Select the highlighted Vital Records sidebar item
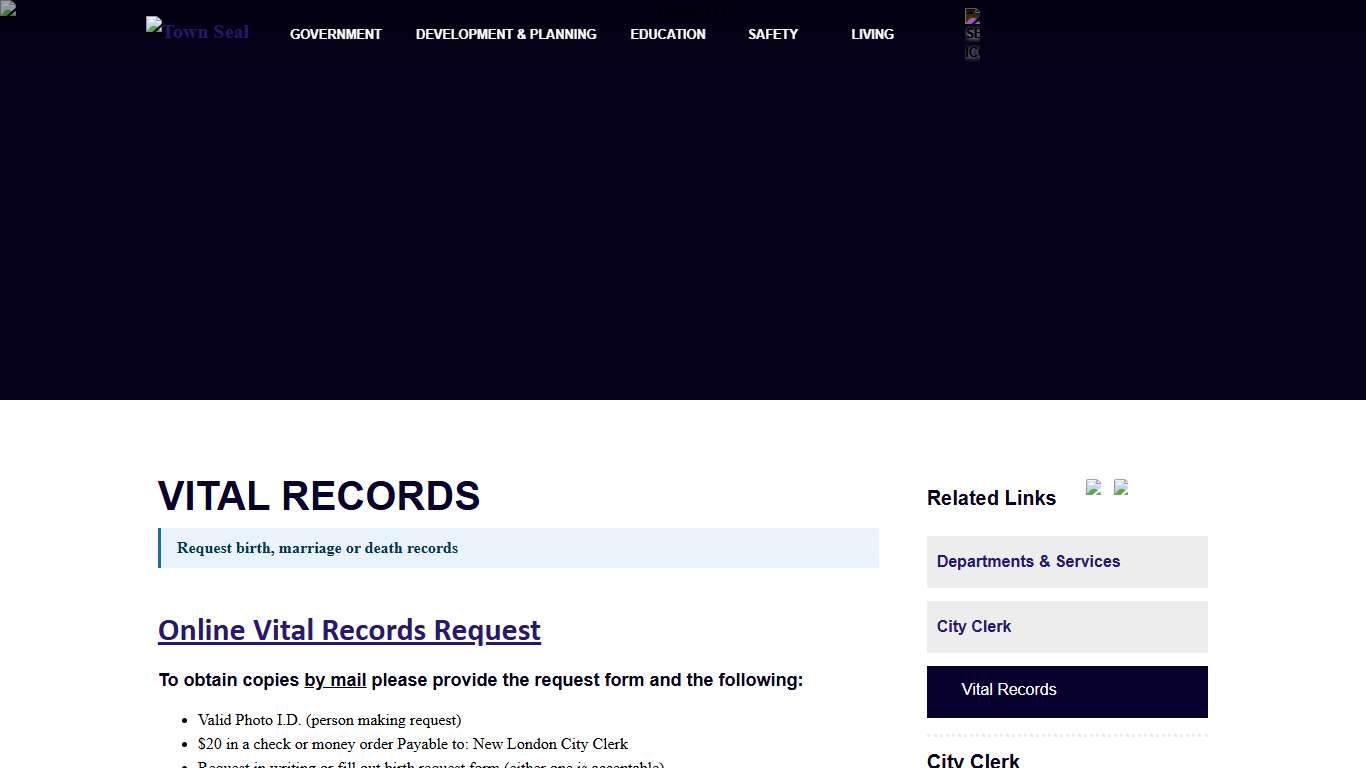1366x768 pixels. [x=1008, y=690]
